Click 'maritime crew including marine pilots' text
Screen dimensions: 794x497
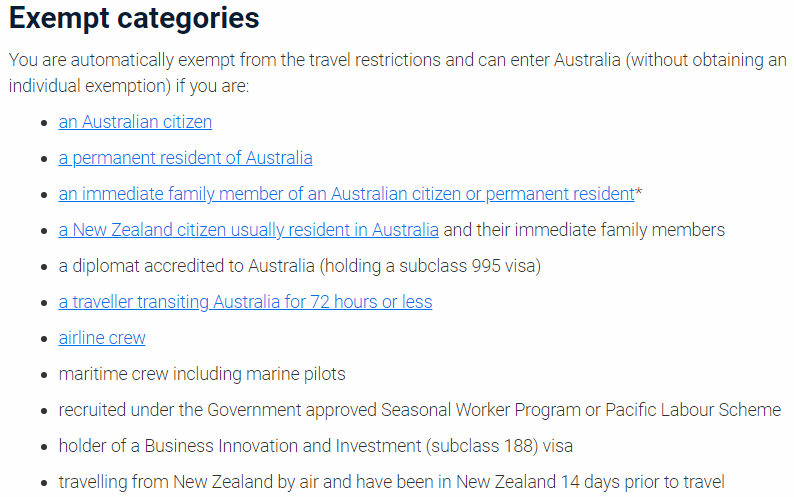[x=202, y=374]
